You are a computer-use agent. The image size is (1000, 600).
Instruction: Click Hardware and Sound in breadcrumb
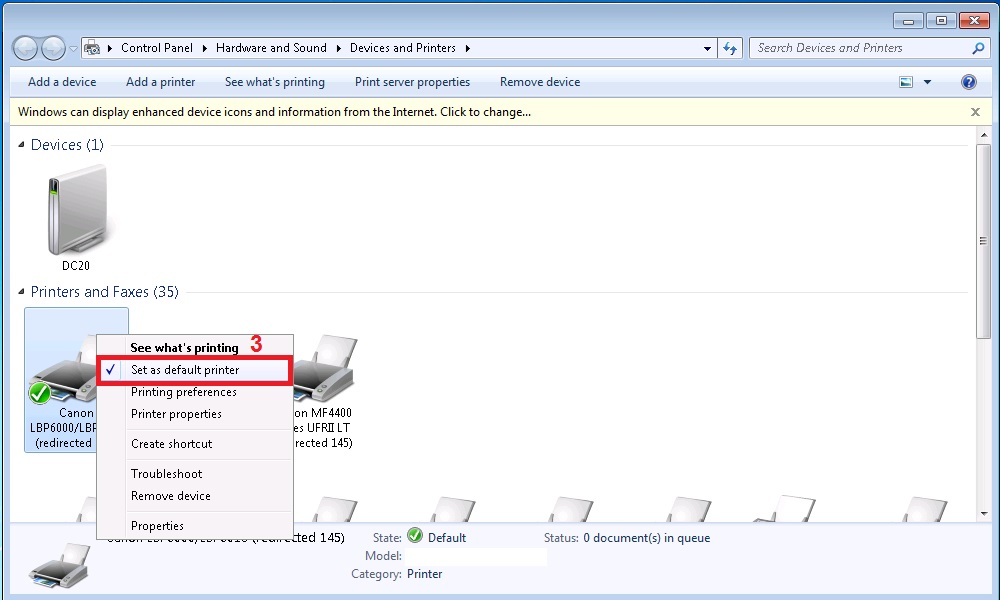(271, 48)
